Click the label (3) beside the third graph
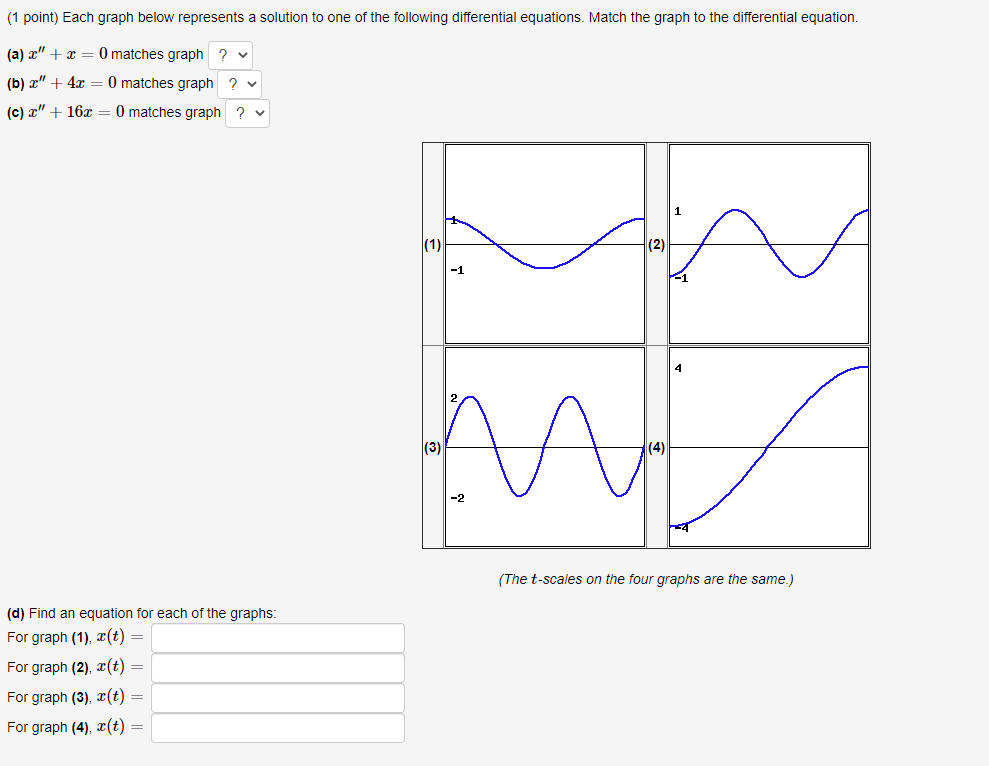Image resolution: width=989 pixels, height=766 pixels. 432,447
